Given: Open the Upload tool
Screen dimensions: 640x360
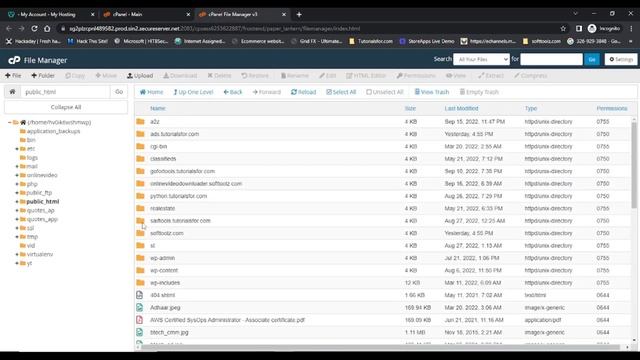Looking at the screenshot, I should pos(140,76).
